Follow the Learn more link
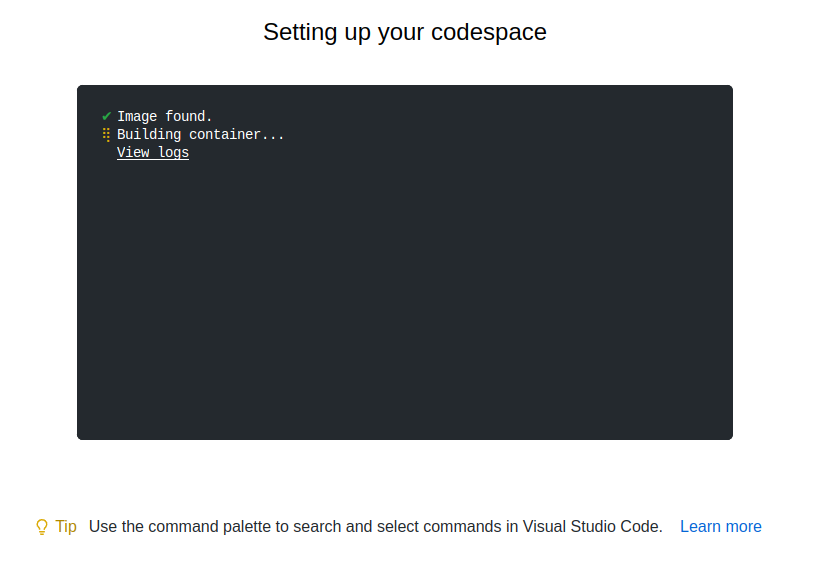The height and width of the screenshot is (572, 816). [x=720, y=527]
